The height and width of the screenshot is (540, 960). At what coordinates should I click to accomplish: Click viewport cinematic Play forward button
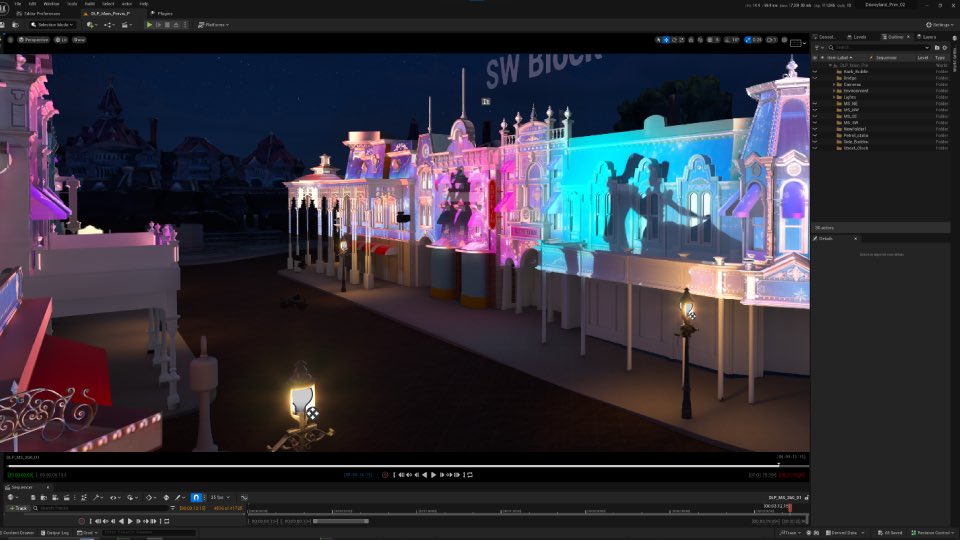point(433,475)
